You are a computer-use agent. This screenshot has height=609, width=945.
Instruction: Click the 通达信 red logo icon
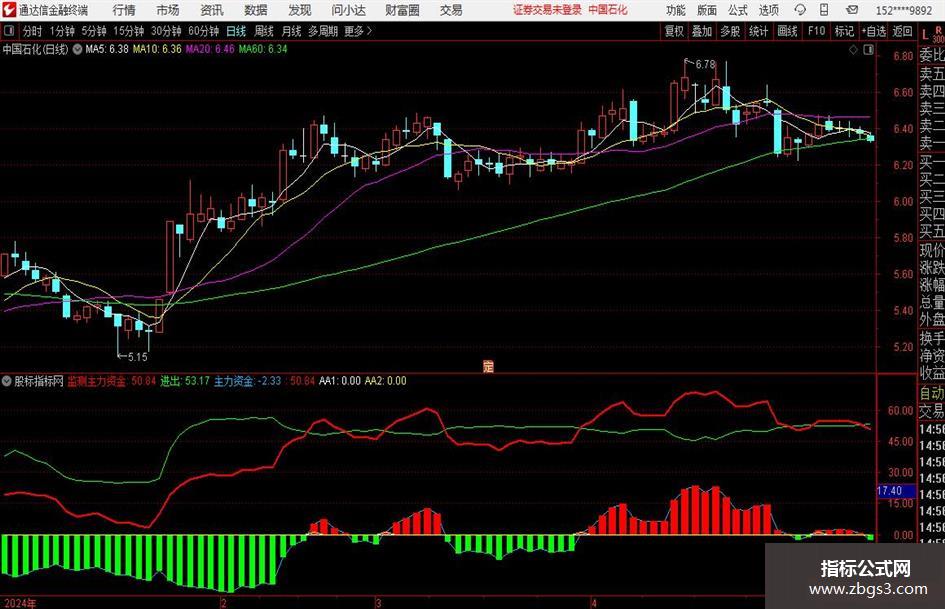click(9, 10)
